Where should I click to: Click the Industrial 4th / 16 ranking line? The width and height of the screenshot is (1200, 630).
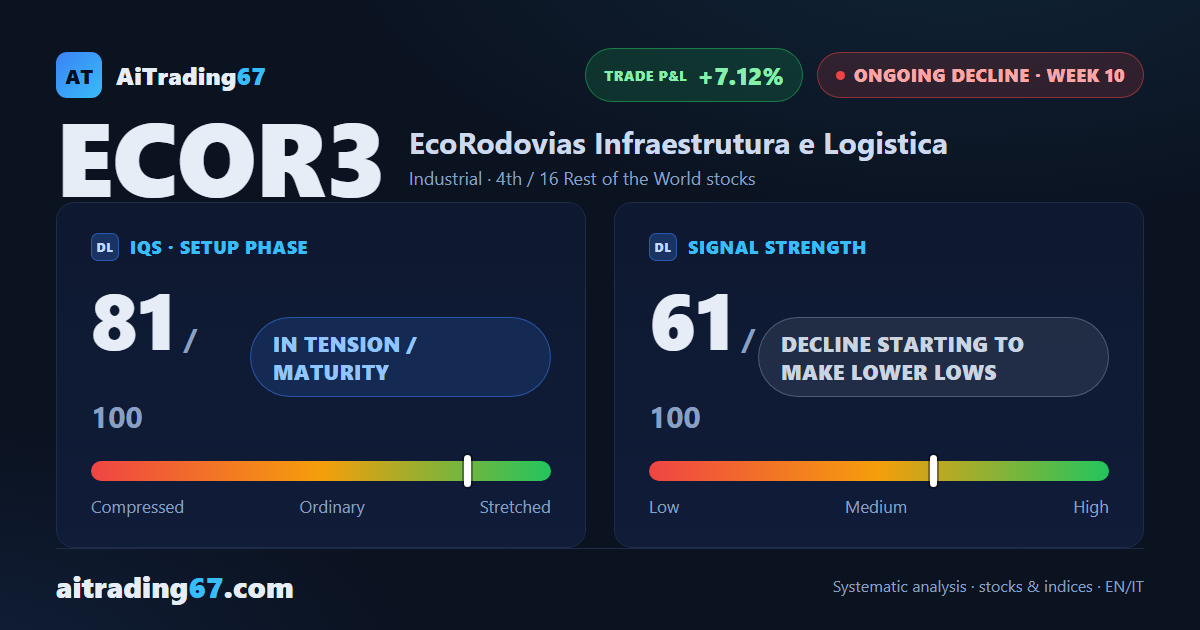point(582,179)
